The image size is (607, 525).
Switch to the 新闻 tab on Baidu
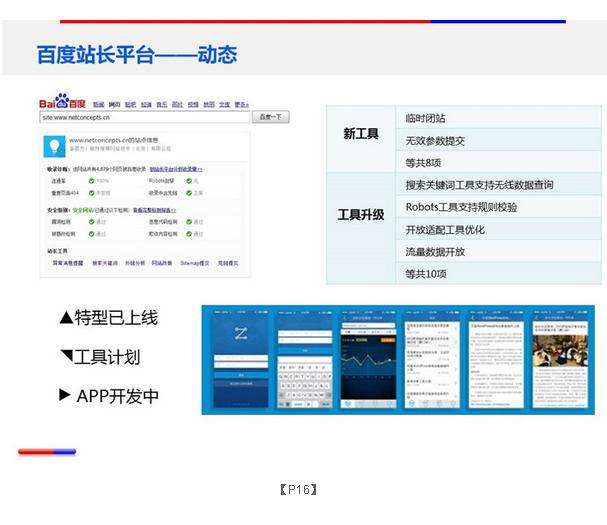click(x=98, y=103)
